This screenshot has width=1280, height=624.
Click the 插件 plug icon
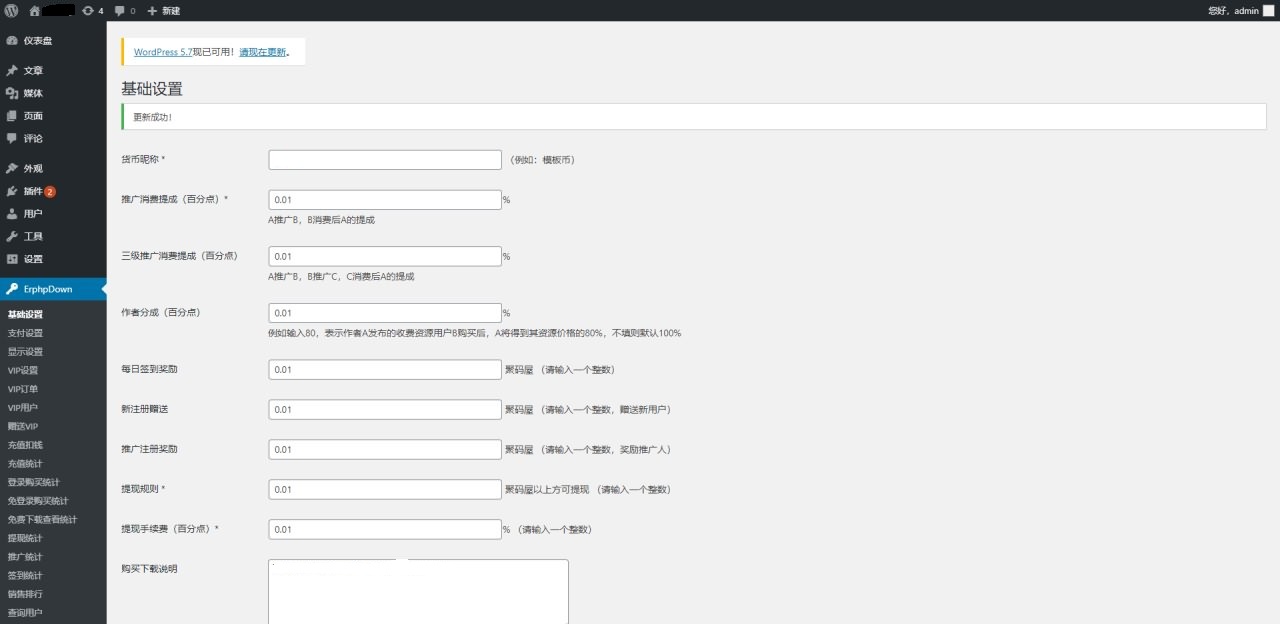click(12, 191)
